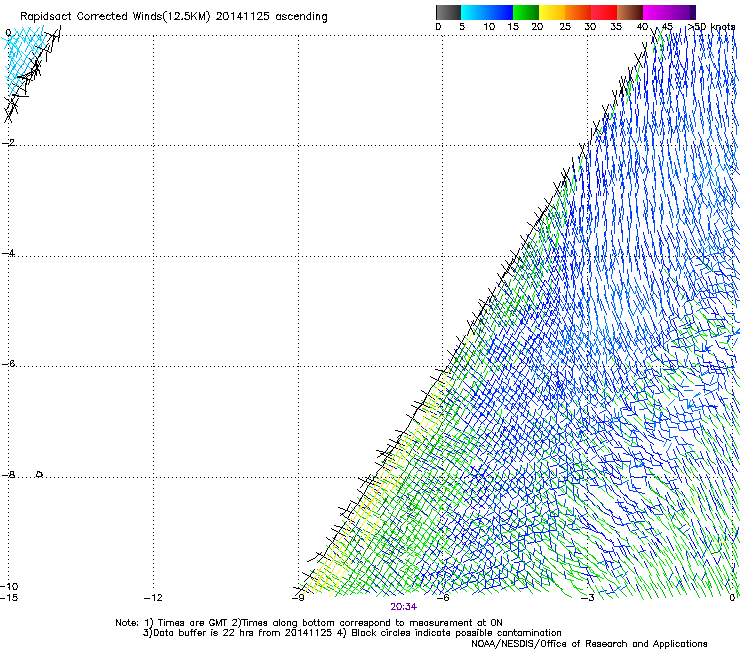The width and height of the screenshot is (740, 650).
Task: Select the blue 10-15 knots color segment
Action: click(x=500, y=12)
